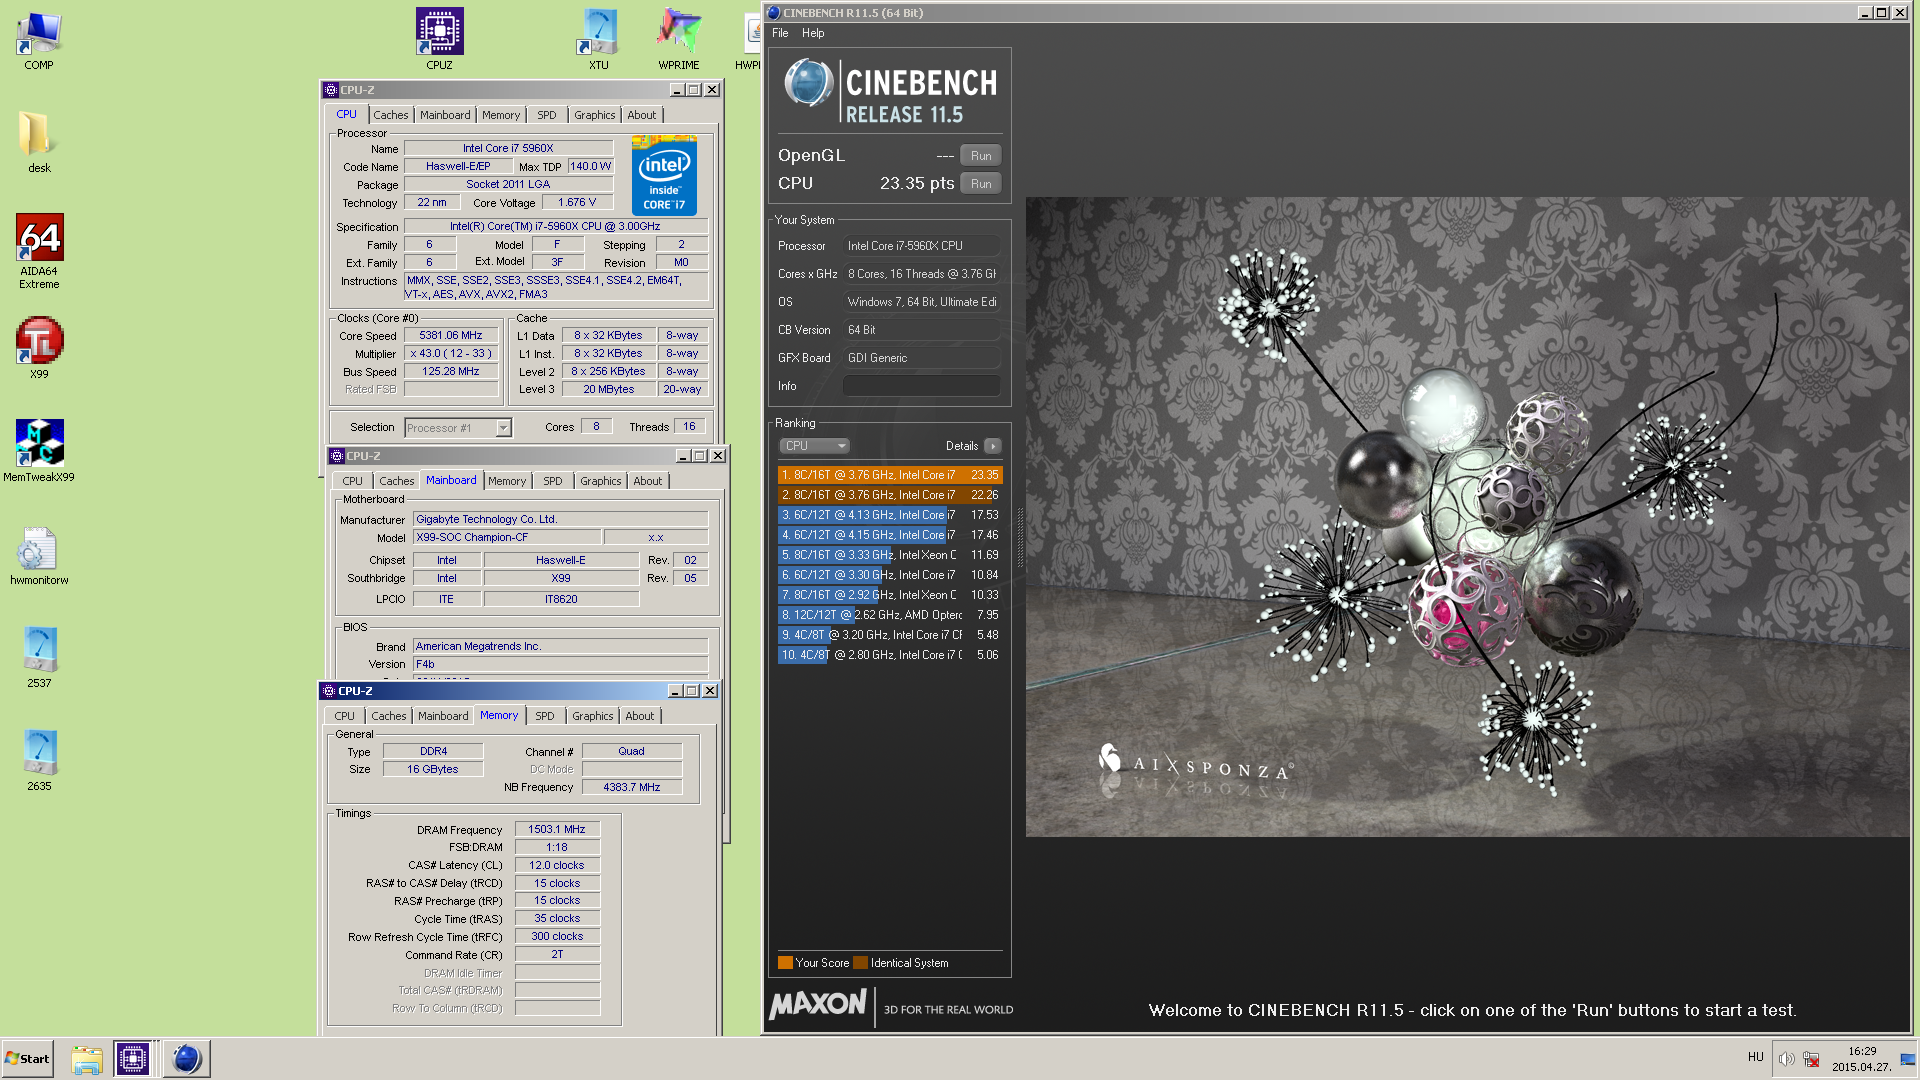This screenshot has height=1080, width=1920.
Task: Click the Cinebench panel splitter handle
Action: (1020, 537)
